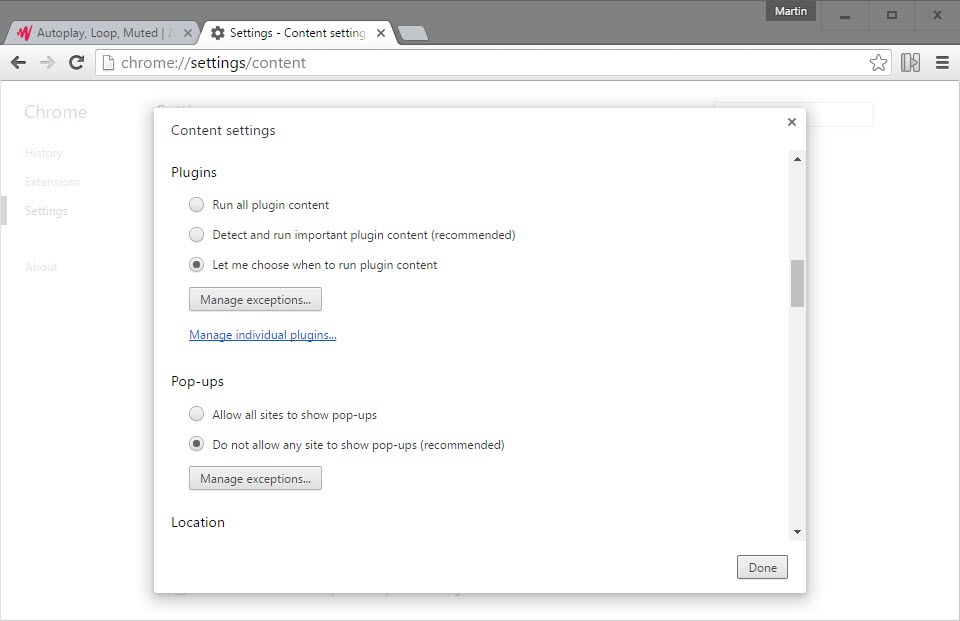Open the Chrome hamburger menu
The height and width of the screenshot is (621, 960).
(942, 63)
